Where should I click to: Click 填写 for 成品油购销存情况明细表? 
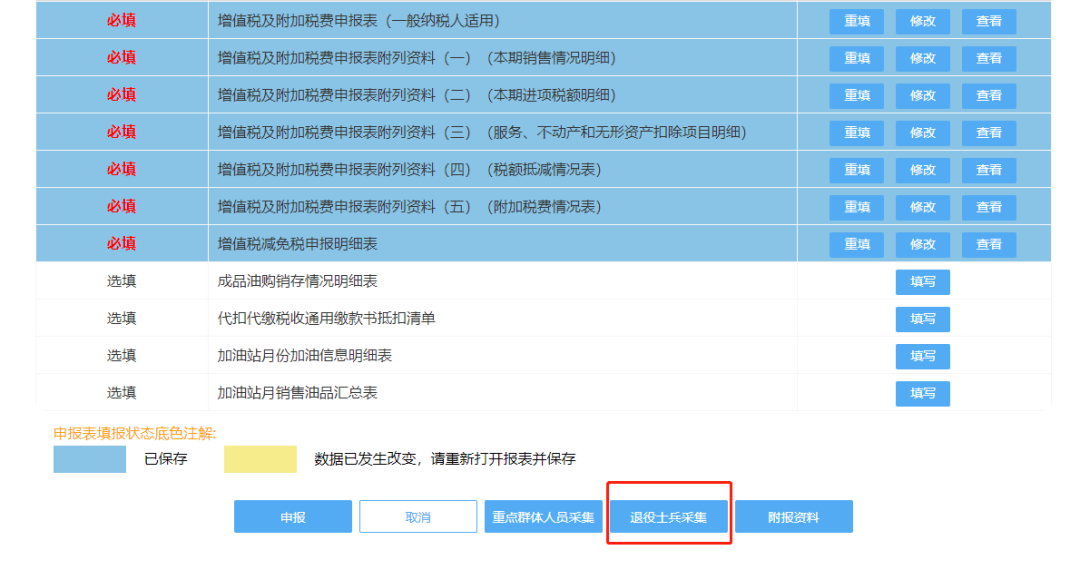922,282
